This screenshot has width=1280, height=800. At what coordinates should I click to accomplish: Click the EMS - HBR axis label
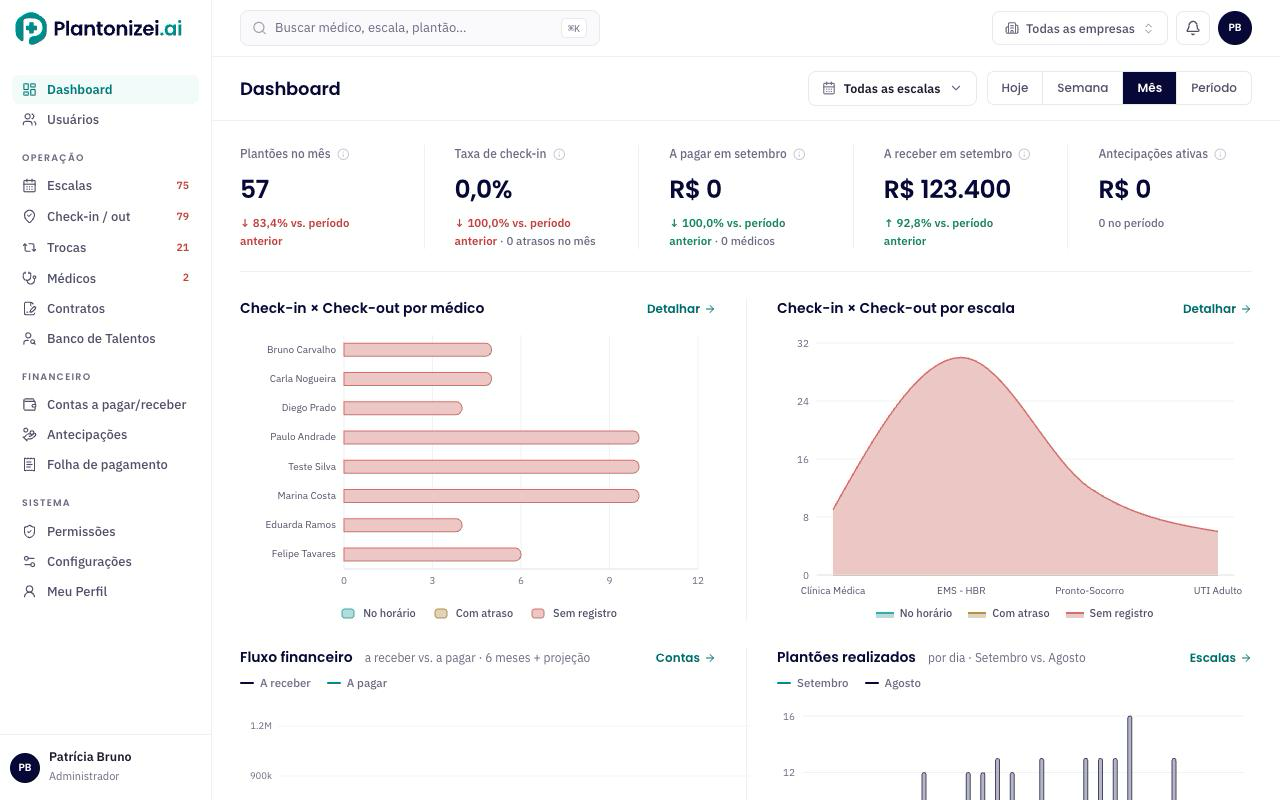[x=961, y=591]
